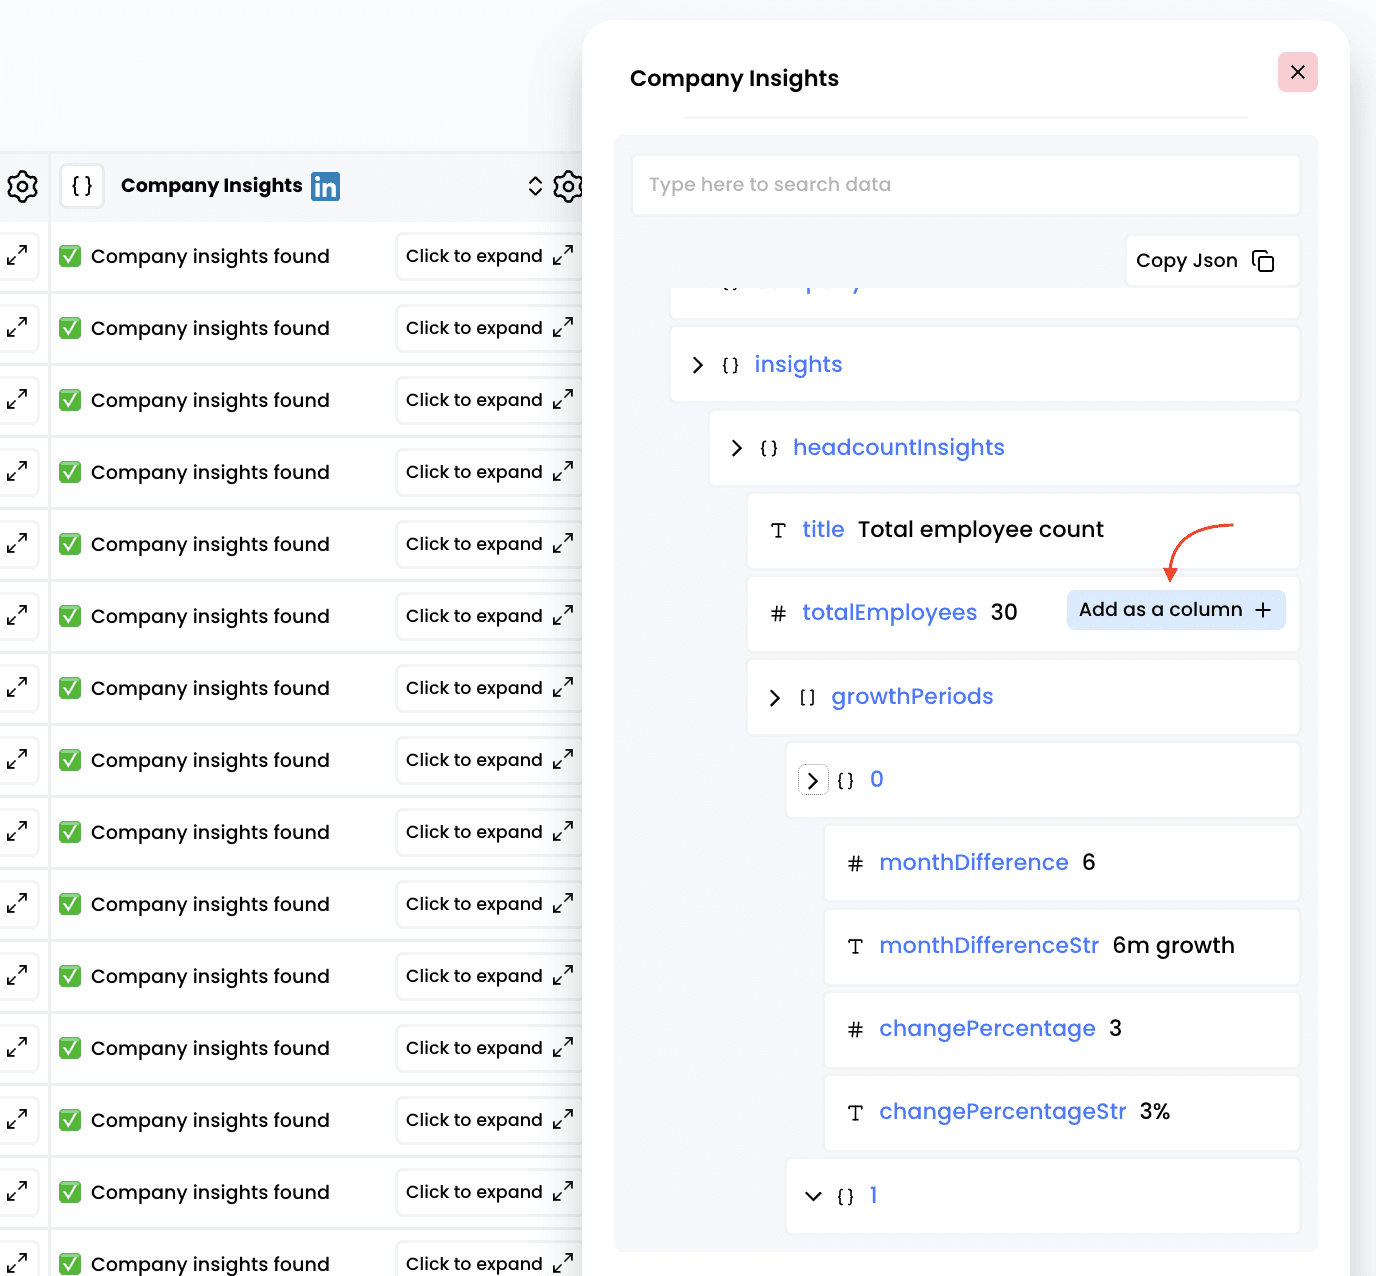Click green check status in seventh row
1376x1276 pixels.
[70, 688]
